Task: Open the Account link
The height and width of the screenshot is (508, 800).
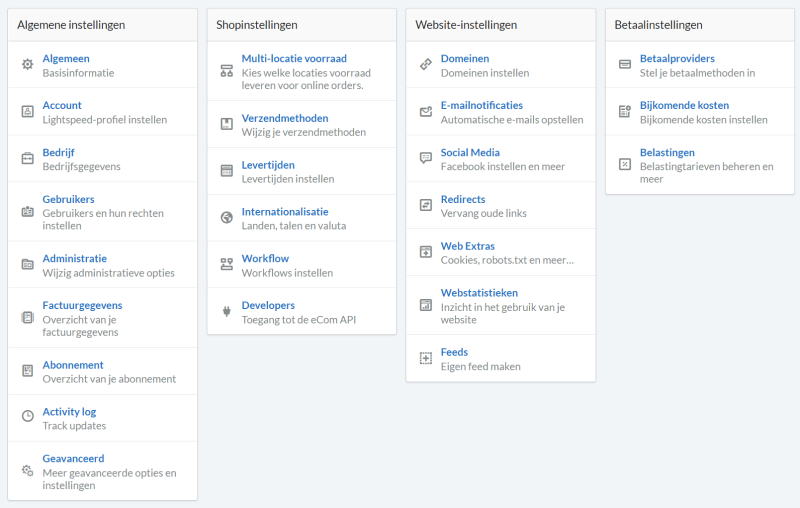Action: click(62, 106)
